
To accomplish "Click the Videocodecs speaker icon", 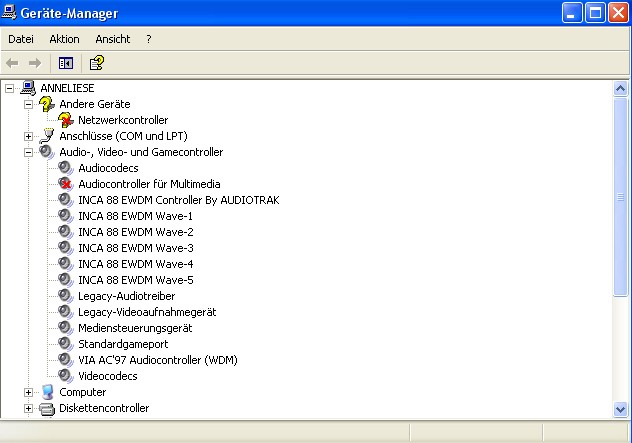I will click(66, 376).
